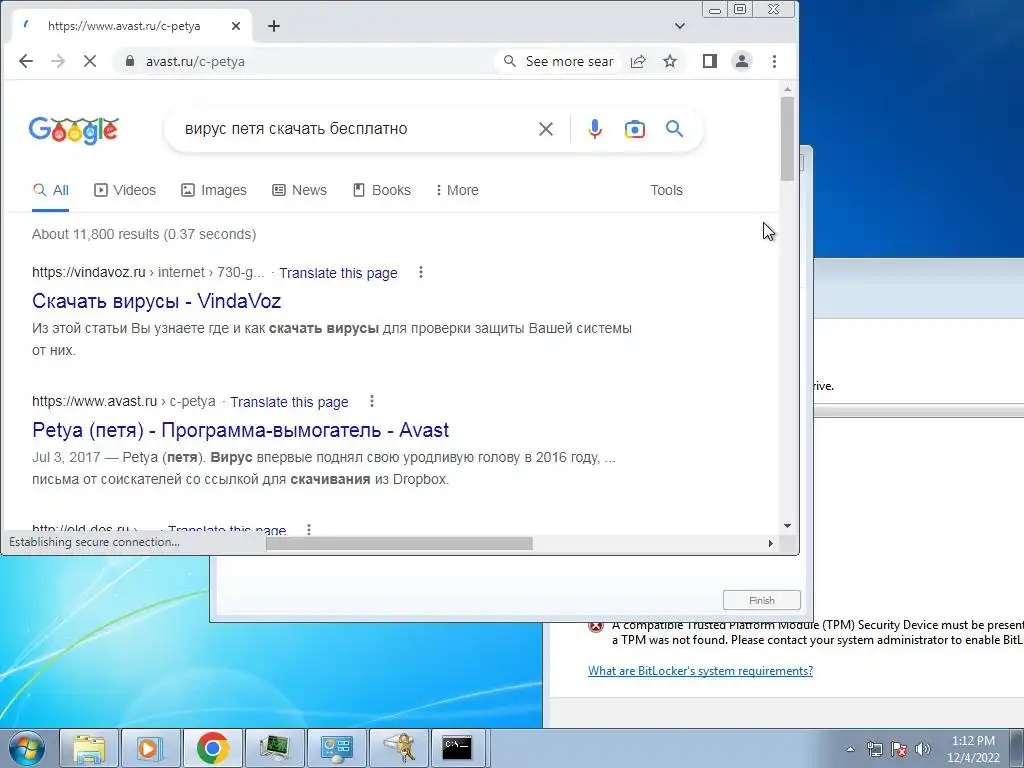
Task: Switch to the Videos tab
Action: coord(125,190)
